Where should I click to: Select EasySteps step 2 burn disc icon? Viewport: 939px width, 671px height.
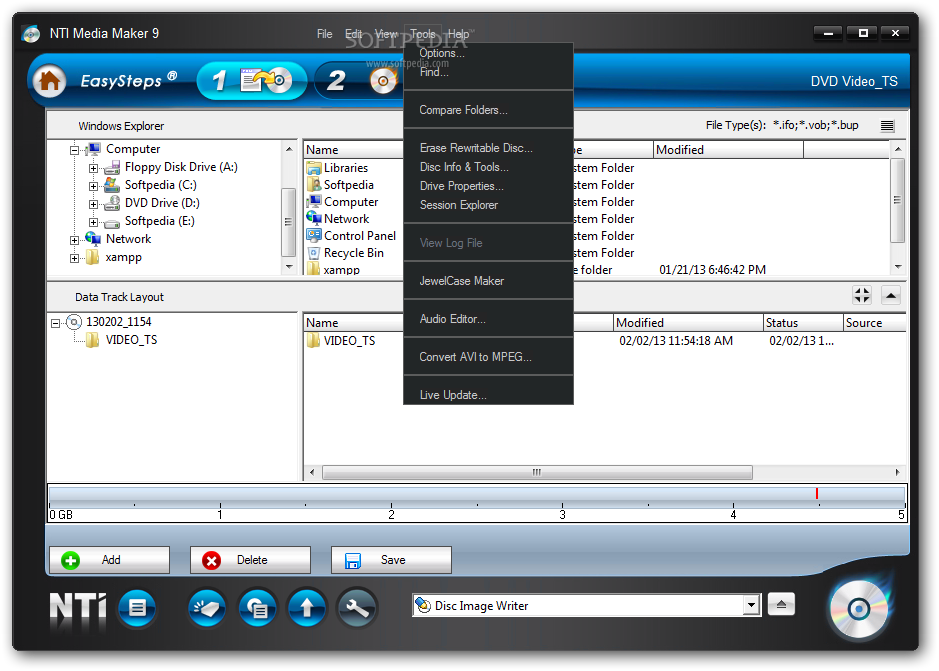point(383,81)
